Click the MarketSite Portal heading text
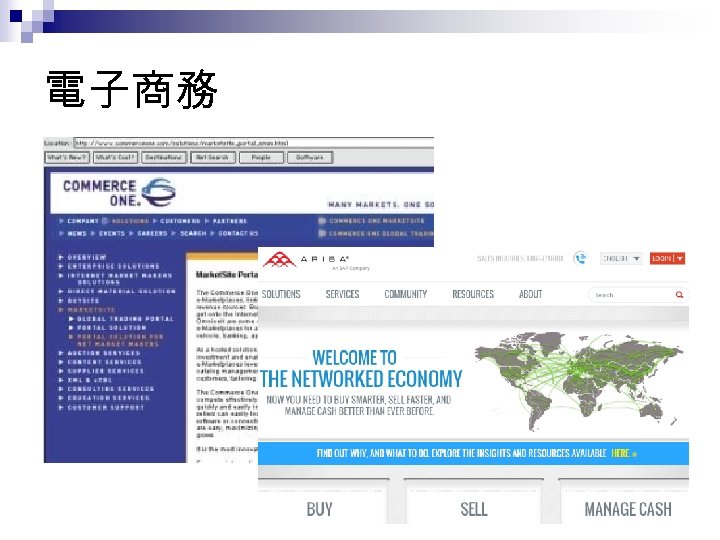This screenshot has height=540, width=720. (x=227, y=275)
